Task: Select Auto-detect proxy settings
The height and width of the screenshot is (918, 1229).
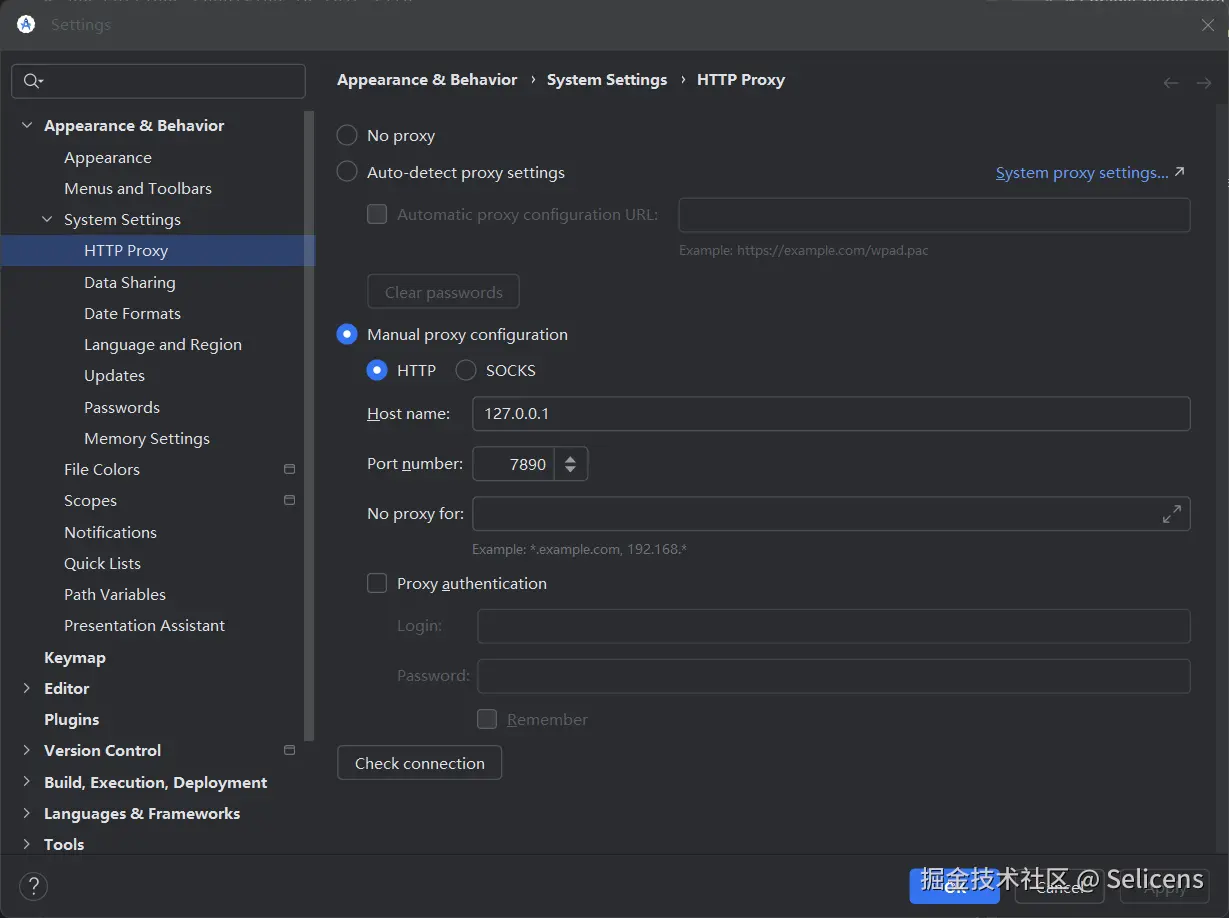Action: [347, 172]
